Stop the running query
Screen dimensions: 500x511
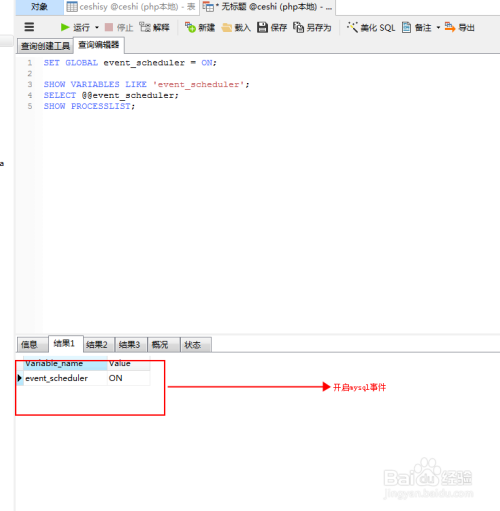(119, 27)
